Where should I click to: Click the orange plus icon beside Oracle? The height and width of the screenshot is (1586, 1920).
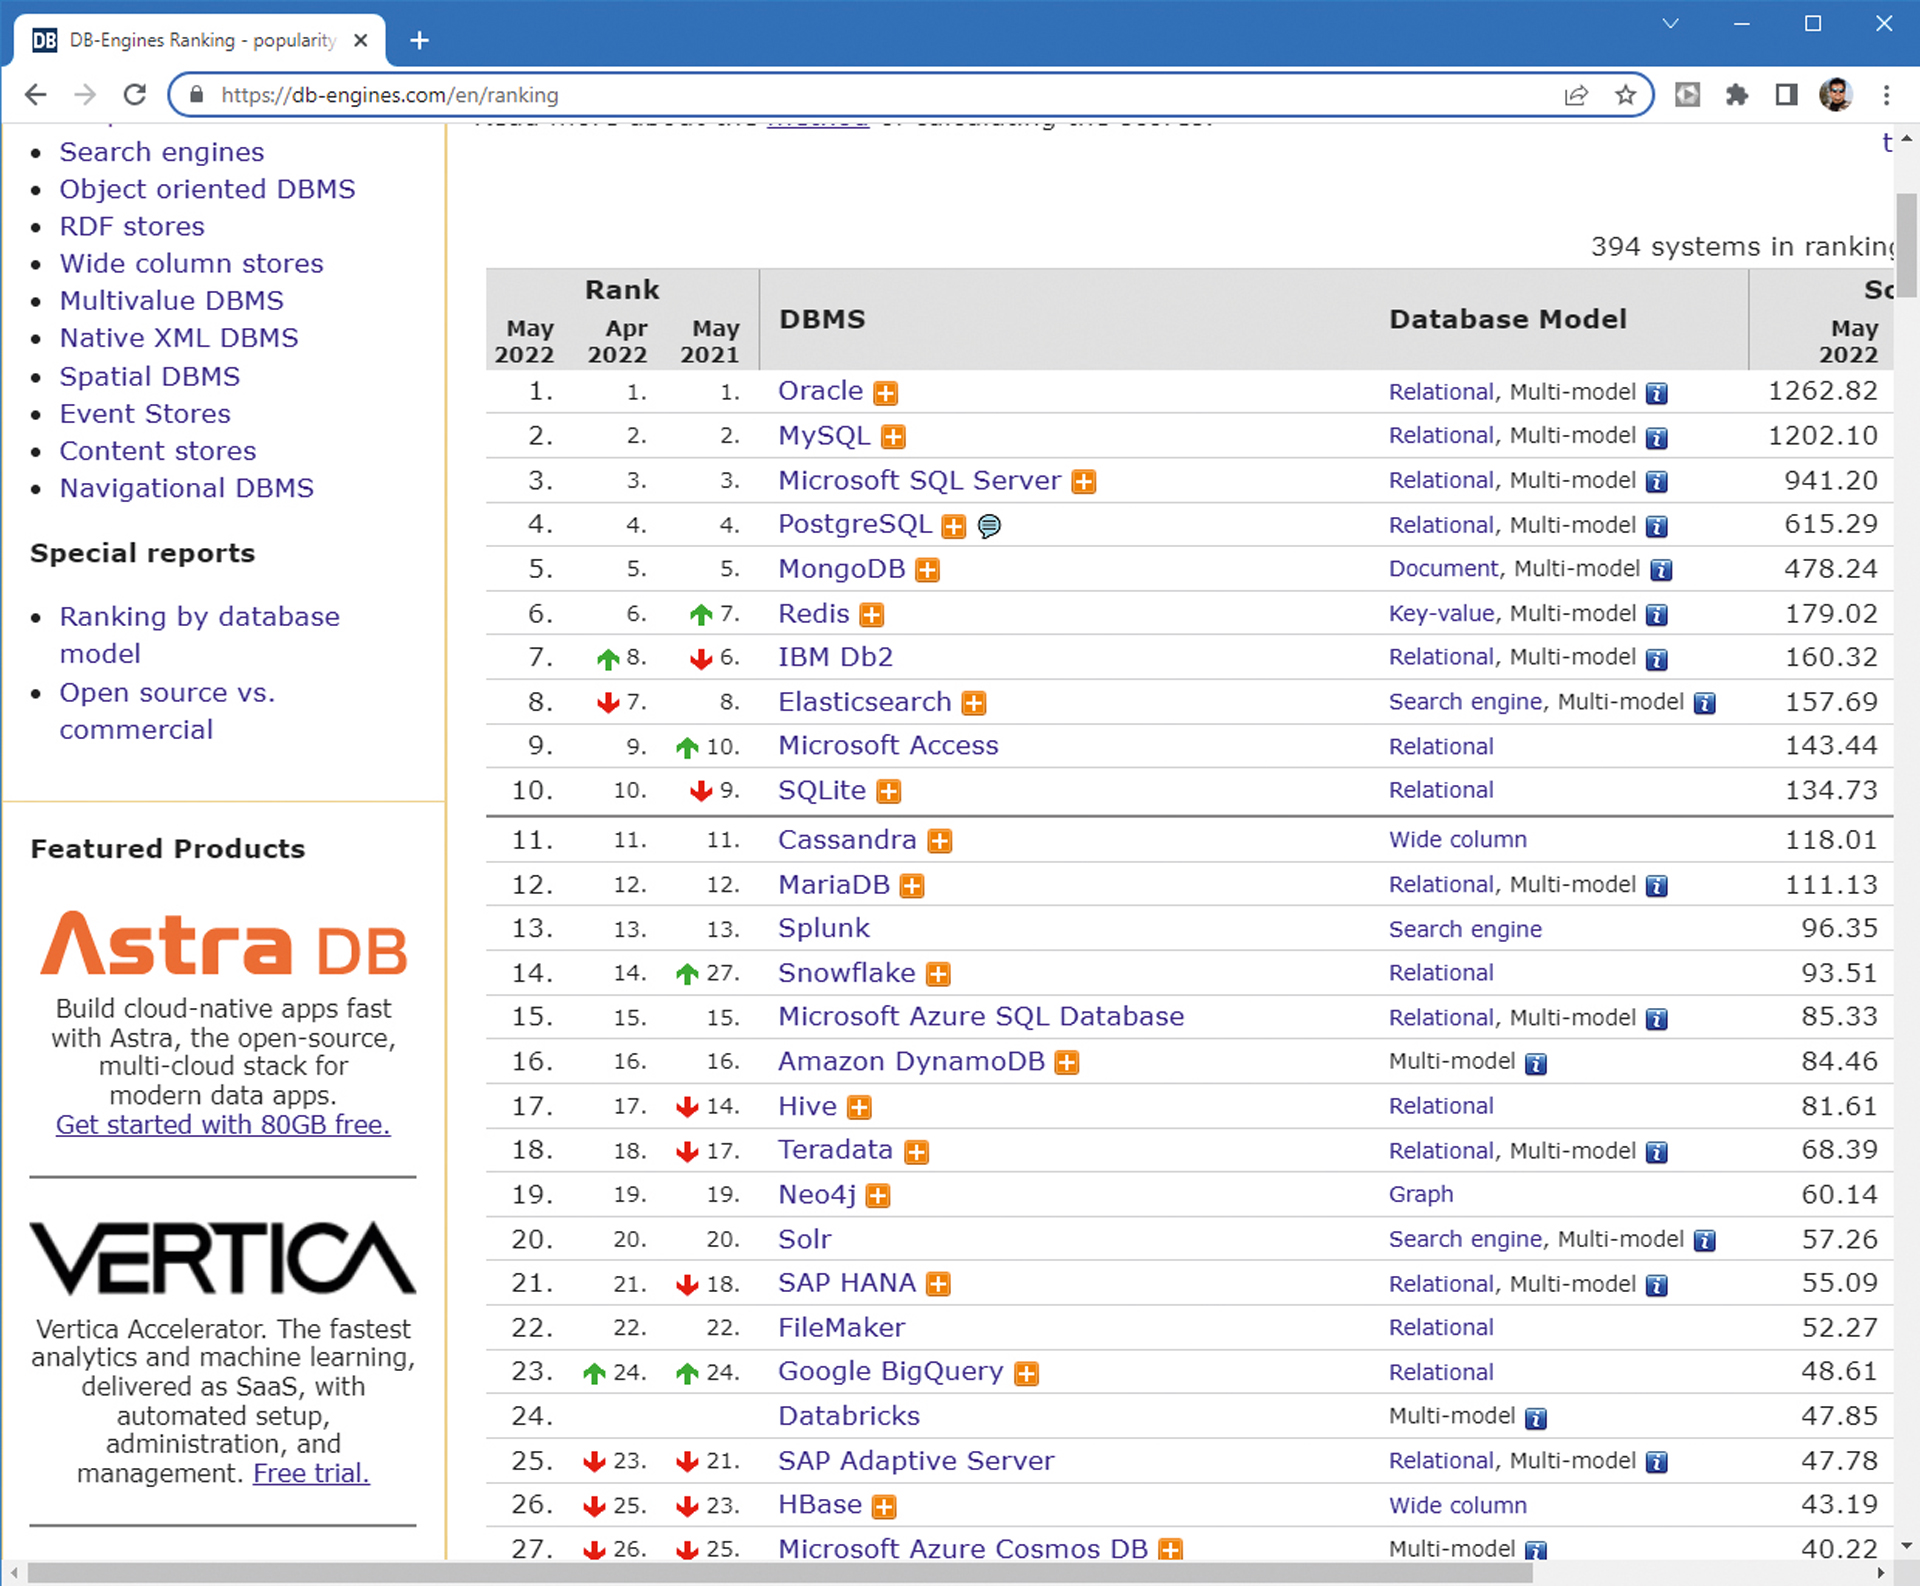coord(885,393)
